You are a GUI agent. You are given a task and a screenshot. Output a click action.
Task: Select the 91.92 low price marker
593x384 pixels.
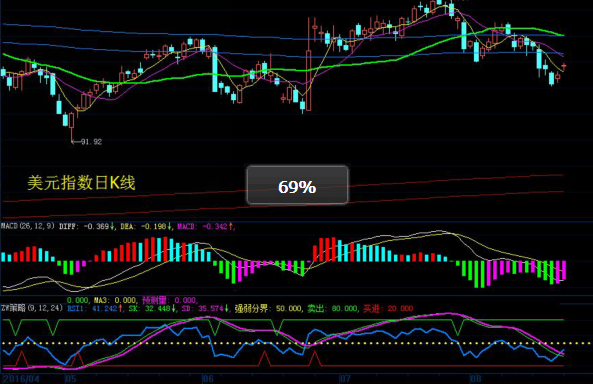coord(87,142)
